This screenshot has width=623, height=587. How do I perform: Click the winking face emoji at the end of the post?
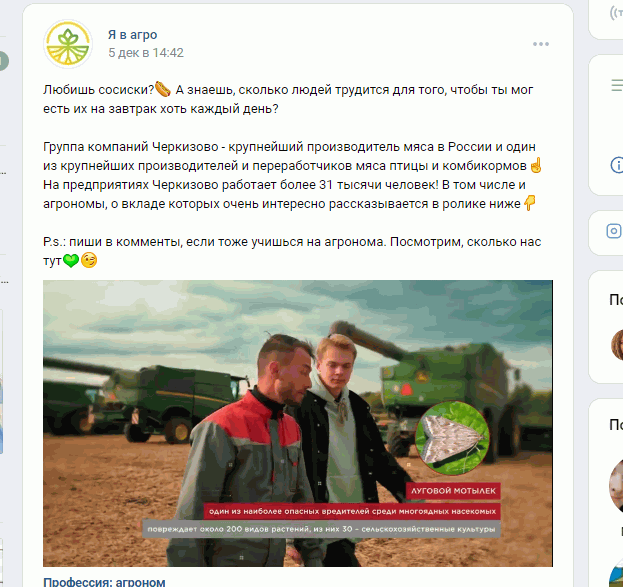point(89,260)
